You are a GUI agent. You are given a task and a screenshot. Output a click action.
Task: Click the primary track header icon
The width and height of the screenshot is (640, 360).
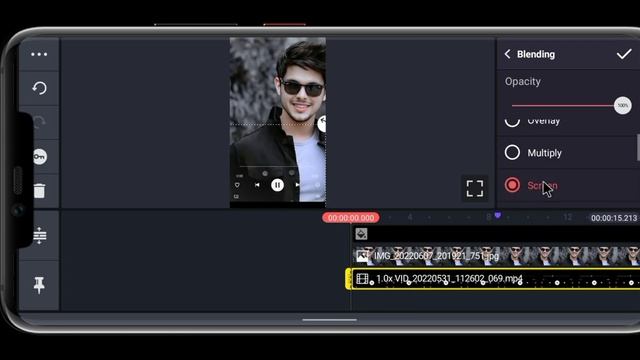(x=361, y=234)
